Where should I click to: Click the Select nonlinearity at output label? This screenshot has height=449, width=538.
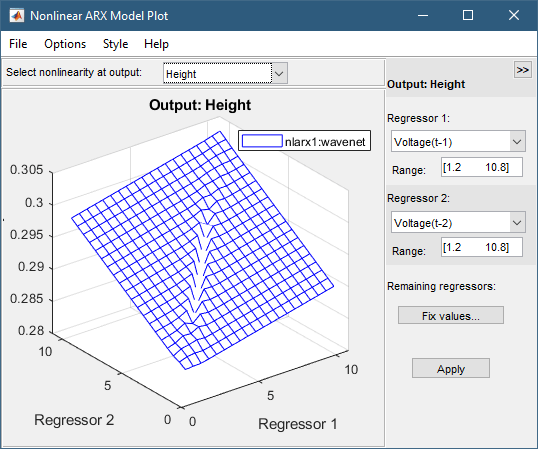(x=74, y=72)
